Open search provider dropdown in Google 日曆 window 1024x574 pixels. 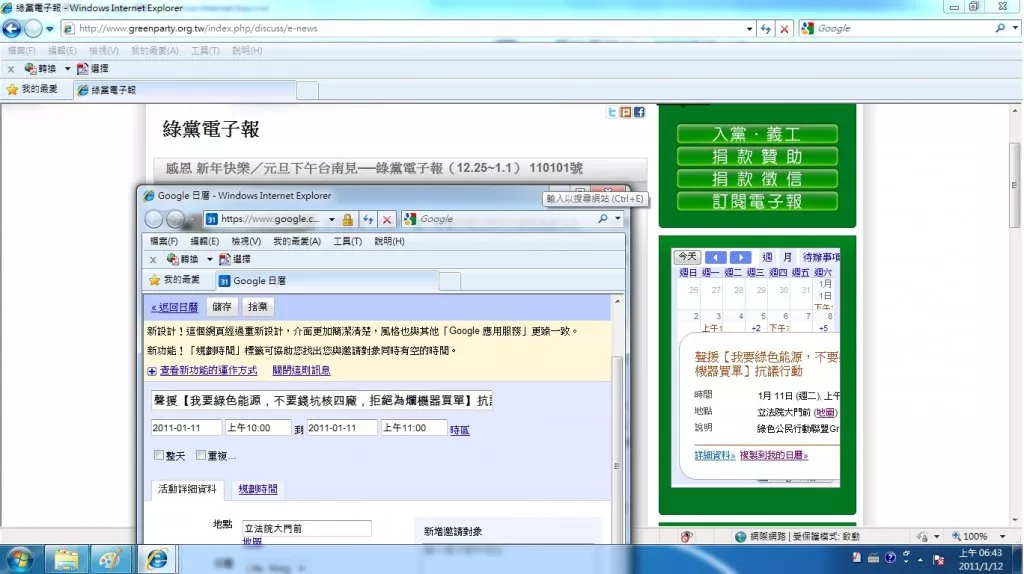click(x=617, y=219)
